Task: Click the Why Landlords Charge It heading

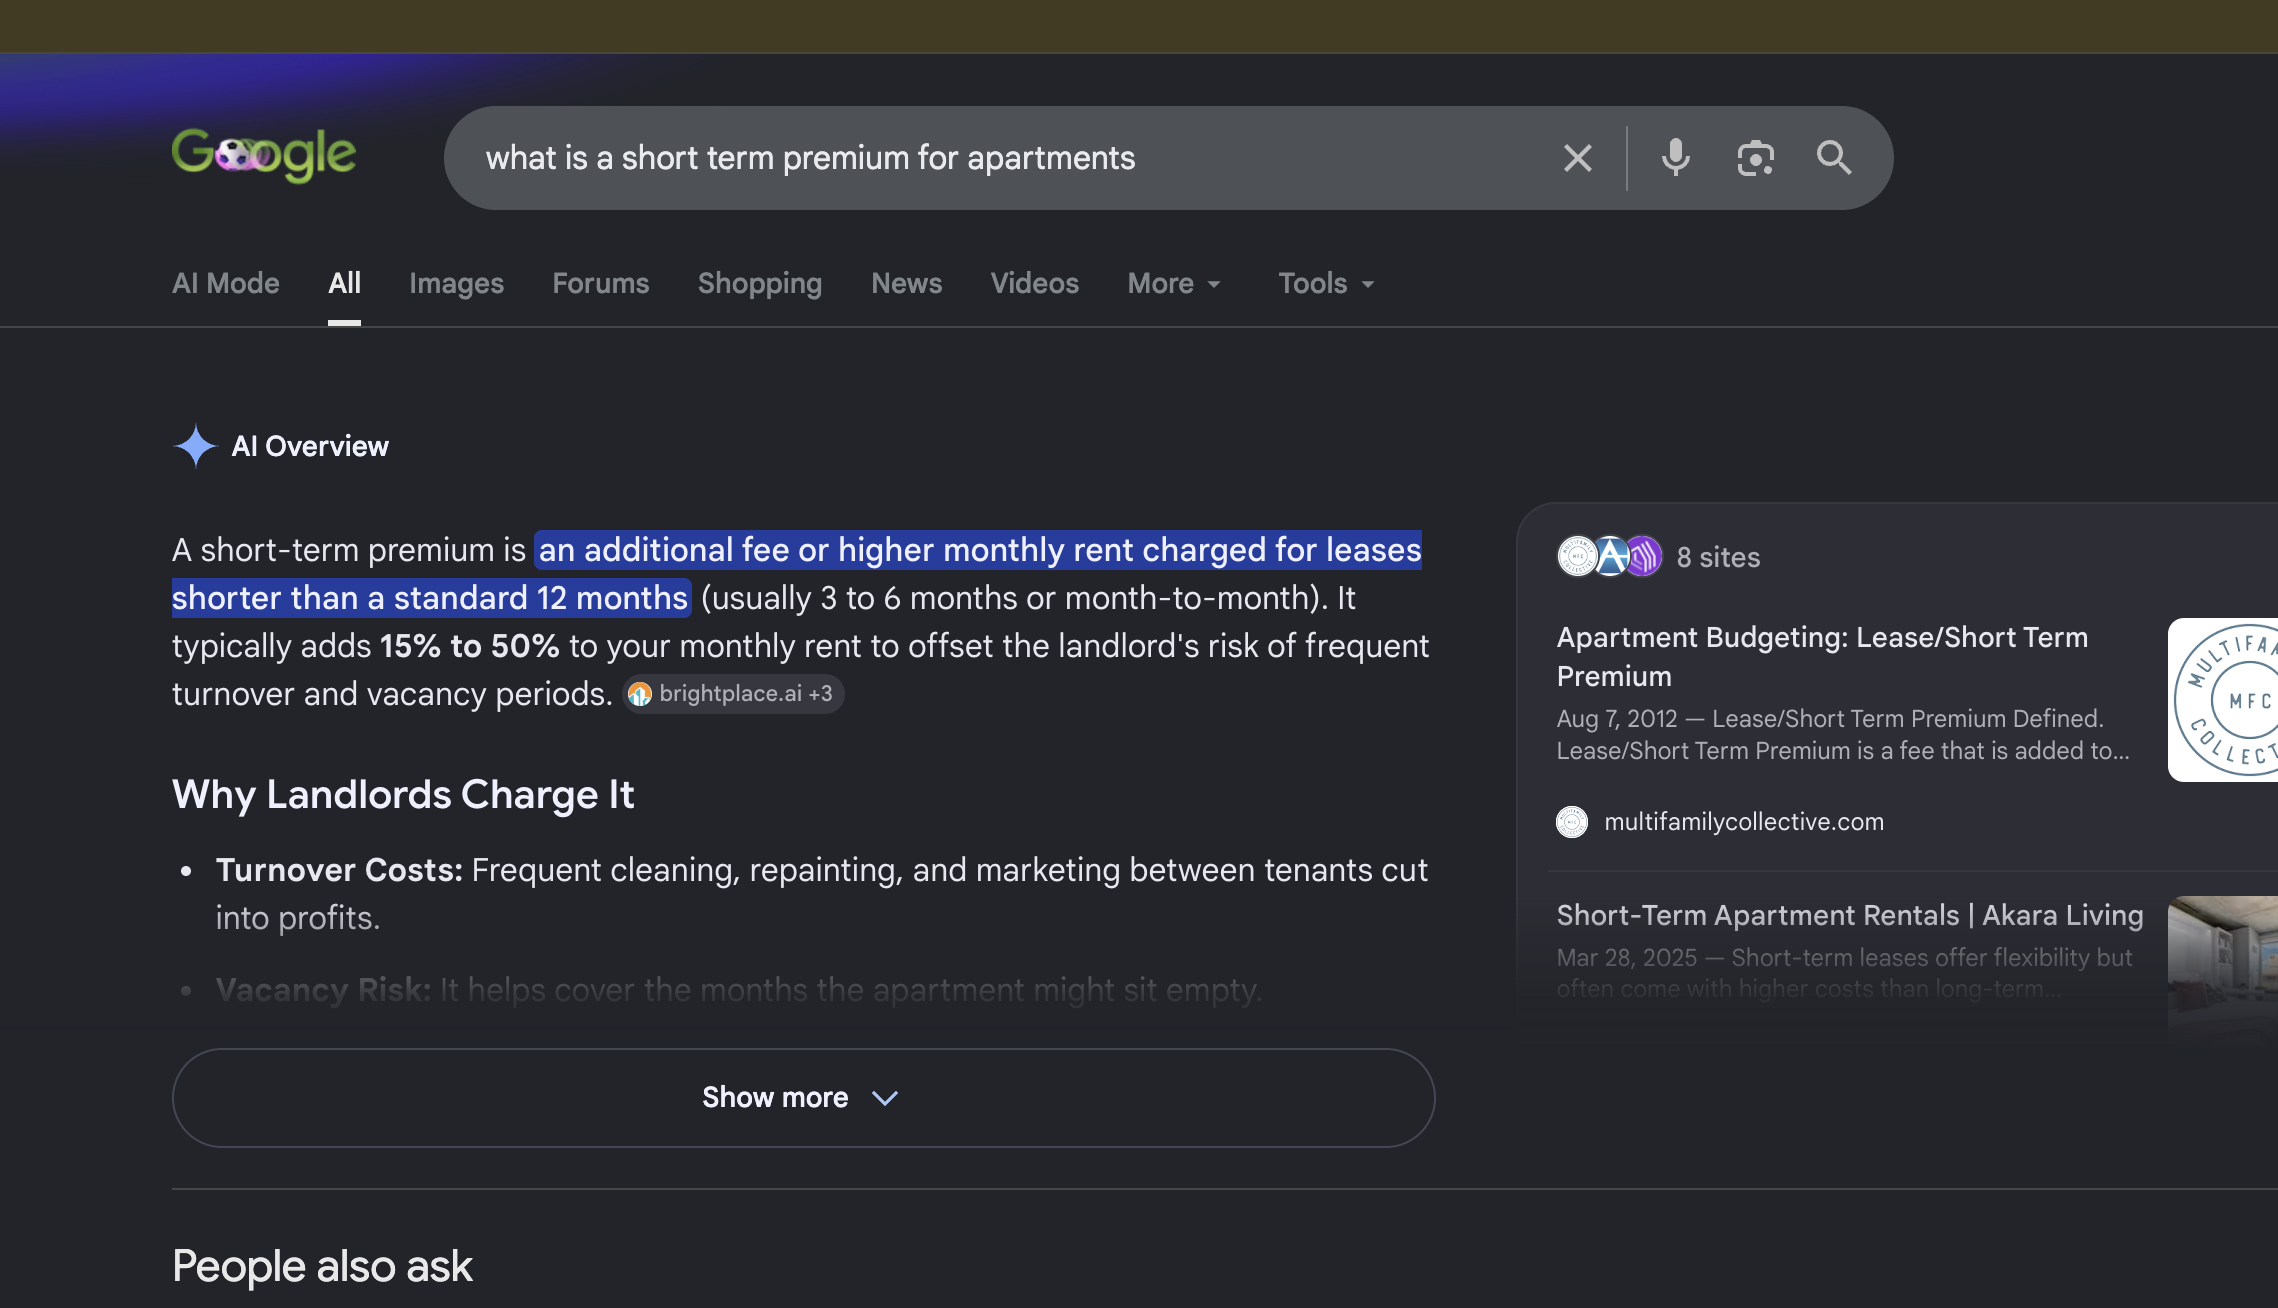Action: tap(403, 795)
